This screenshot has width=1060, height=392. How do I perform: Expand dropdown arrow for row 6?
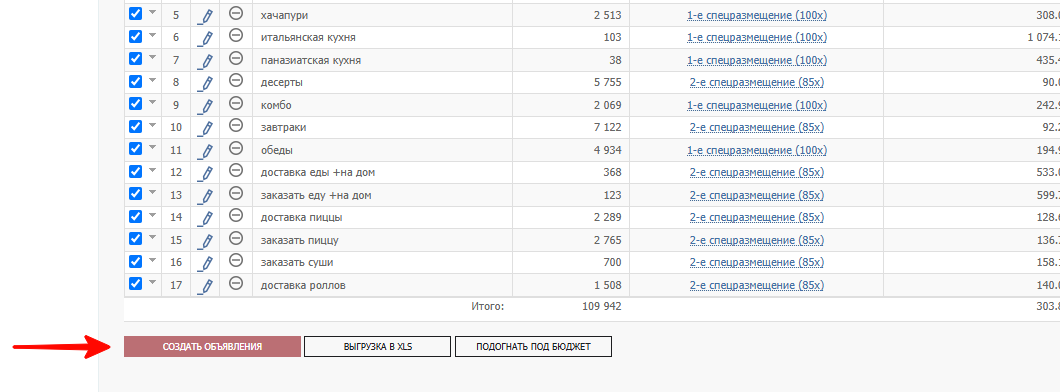click(x=152, y=34)
